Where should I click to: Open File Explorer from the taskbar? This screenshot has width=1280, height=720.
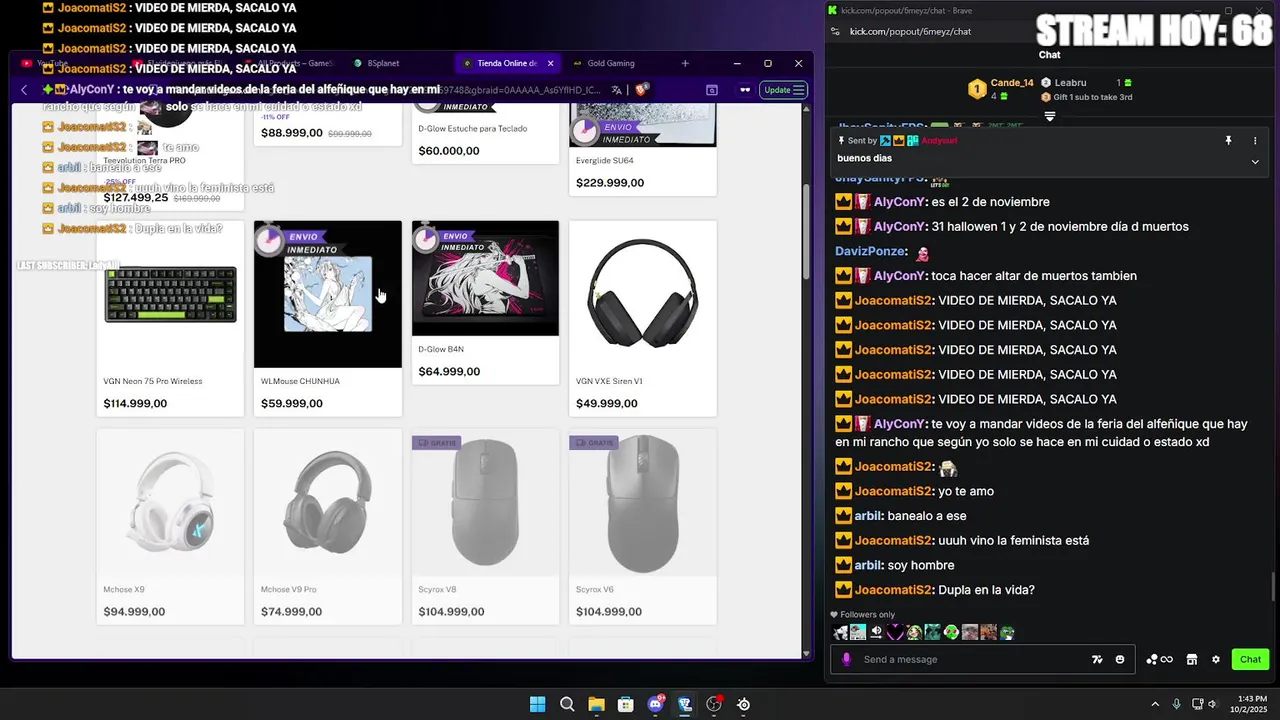tap(596, 704)
